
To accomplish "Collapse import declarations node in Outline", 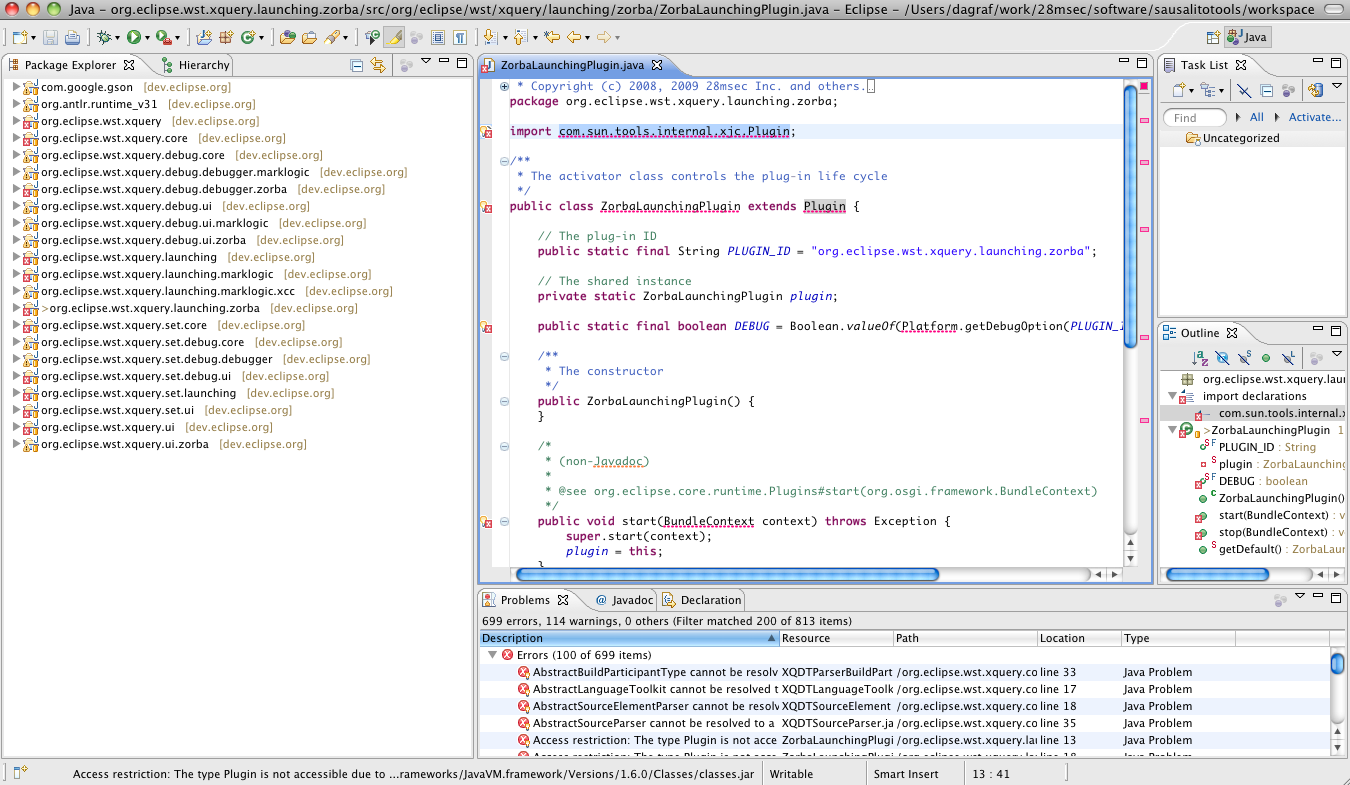I will click(x=1172, y=396).
